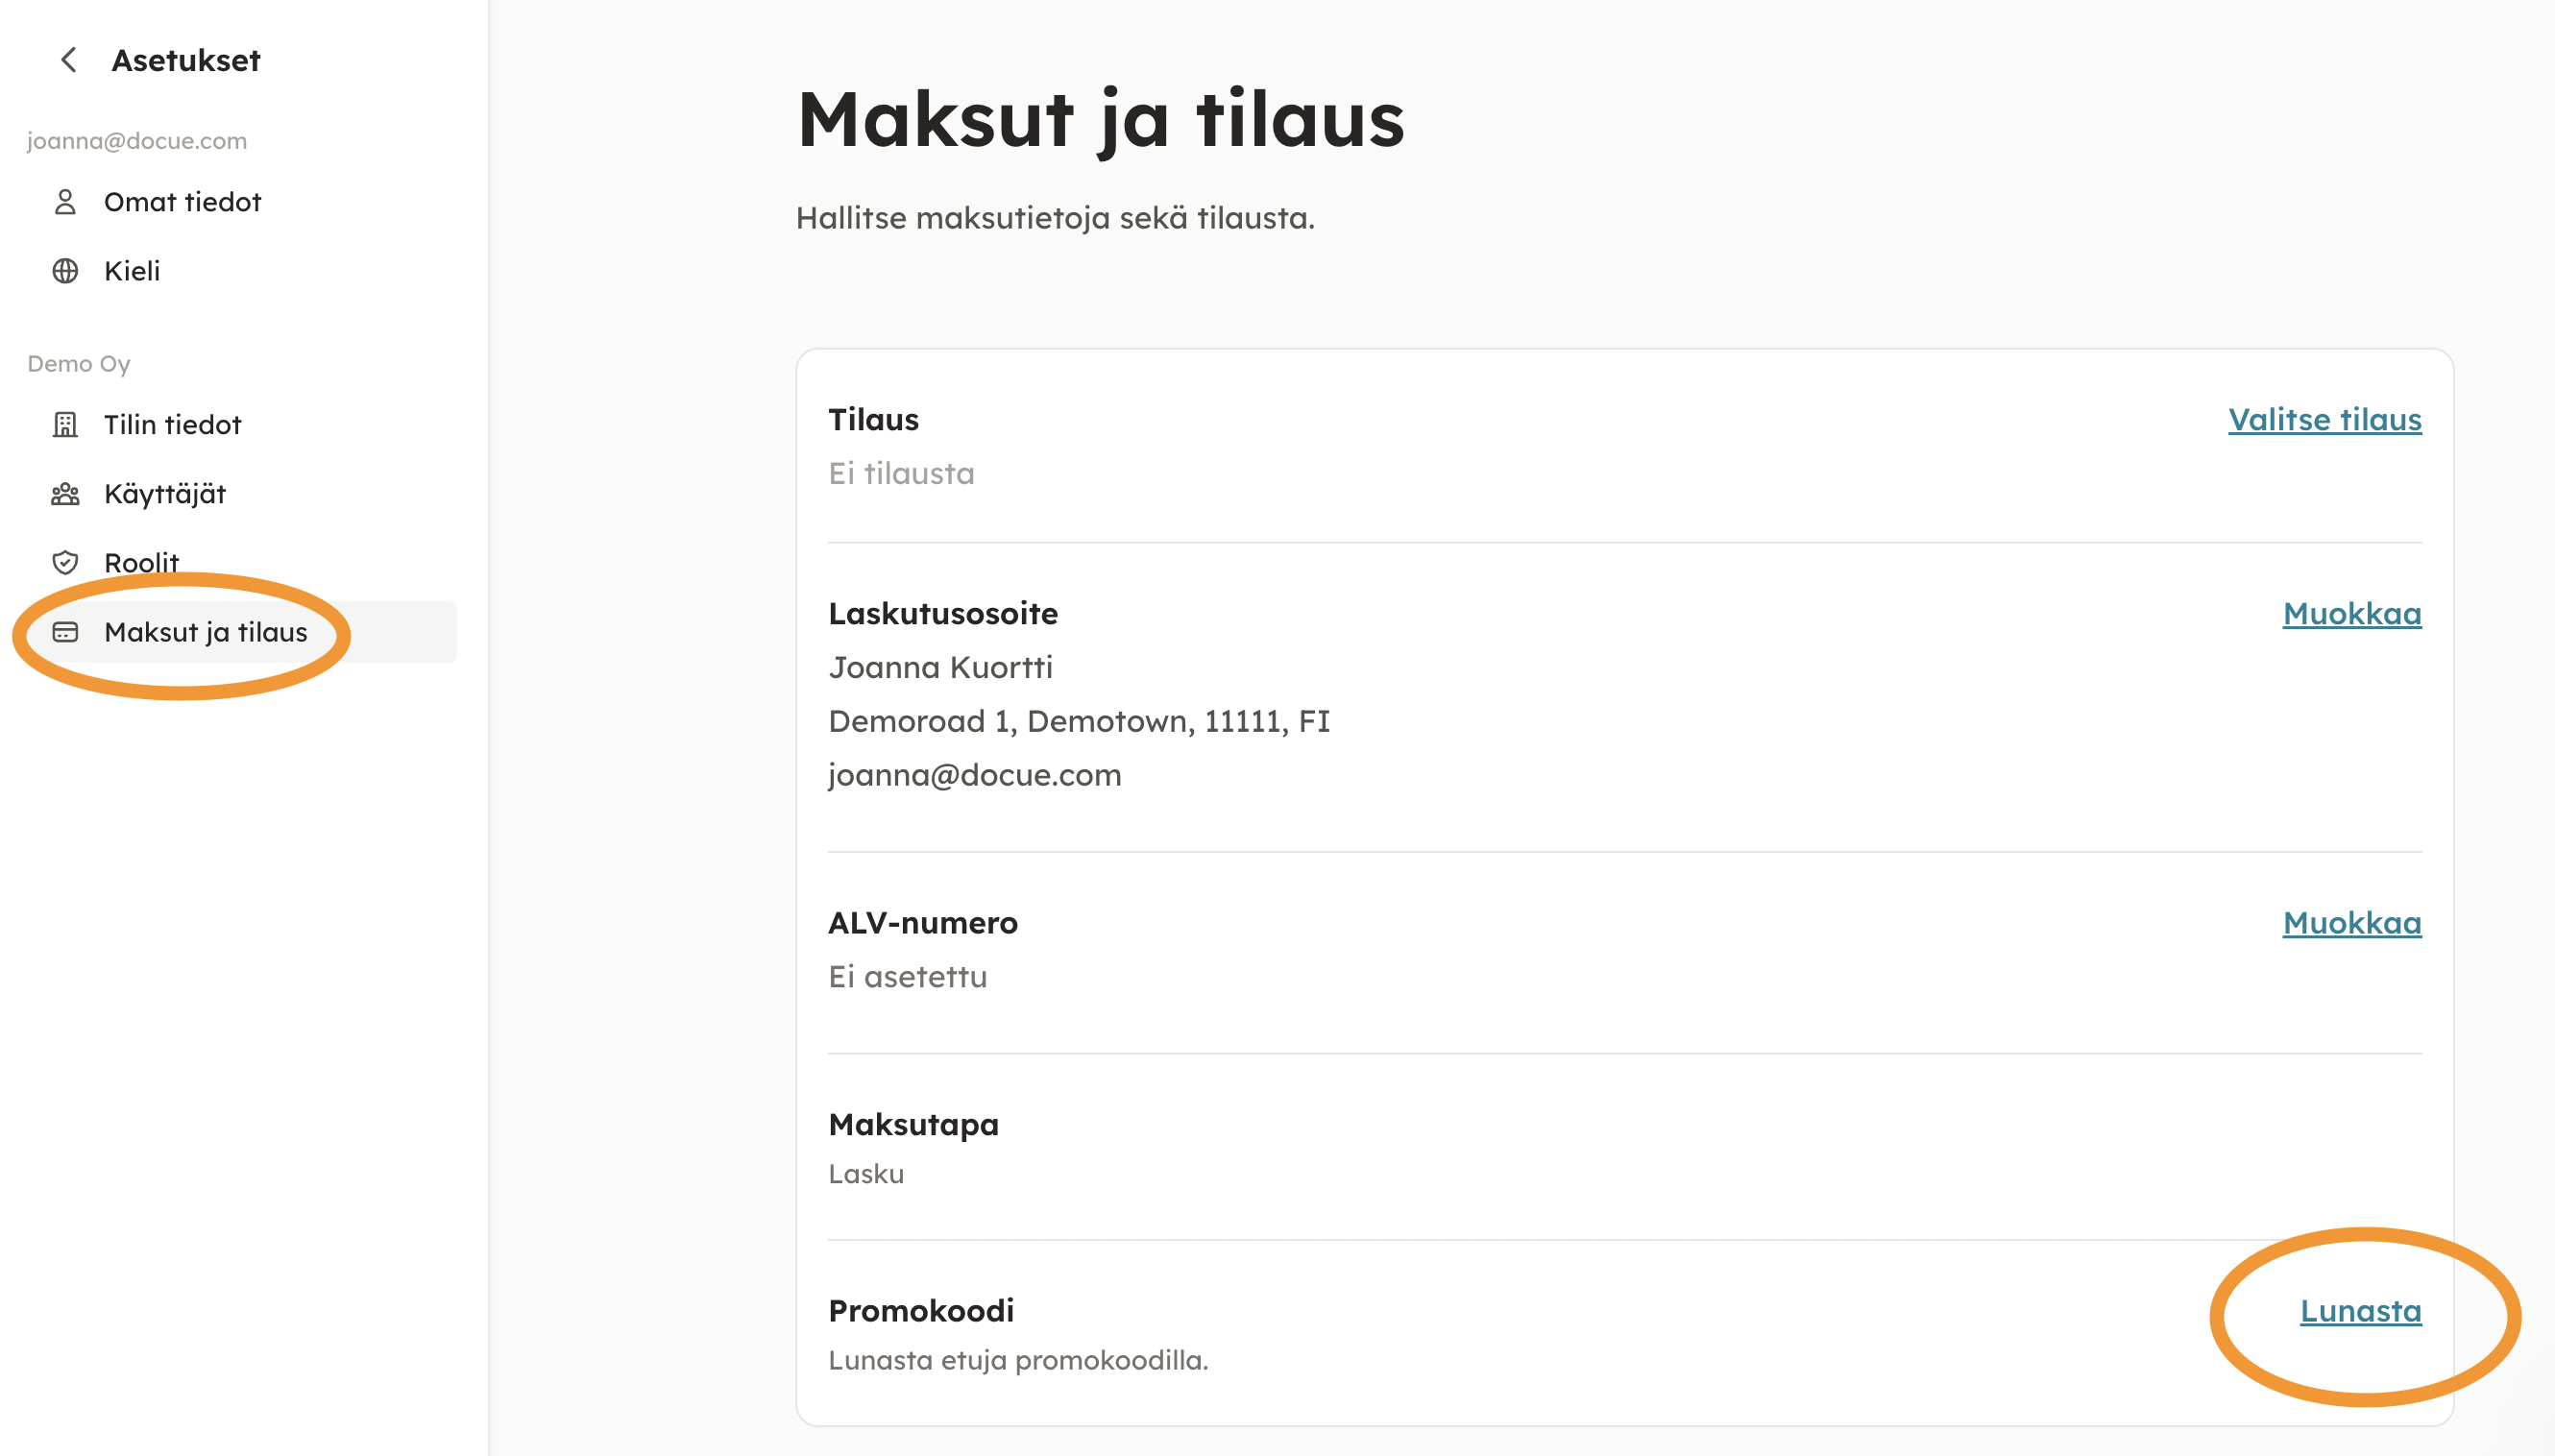The image size is (2555, 1456).
Task: Click Lunasta to redeem promo code
Action: pyautogui.click(x=2360, y=1311)
